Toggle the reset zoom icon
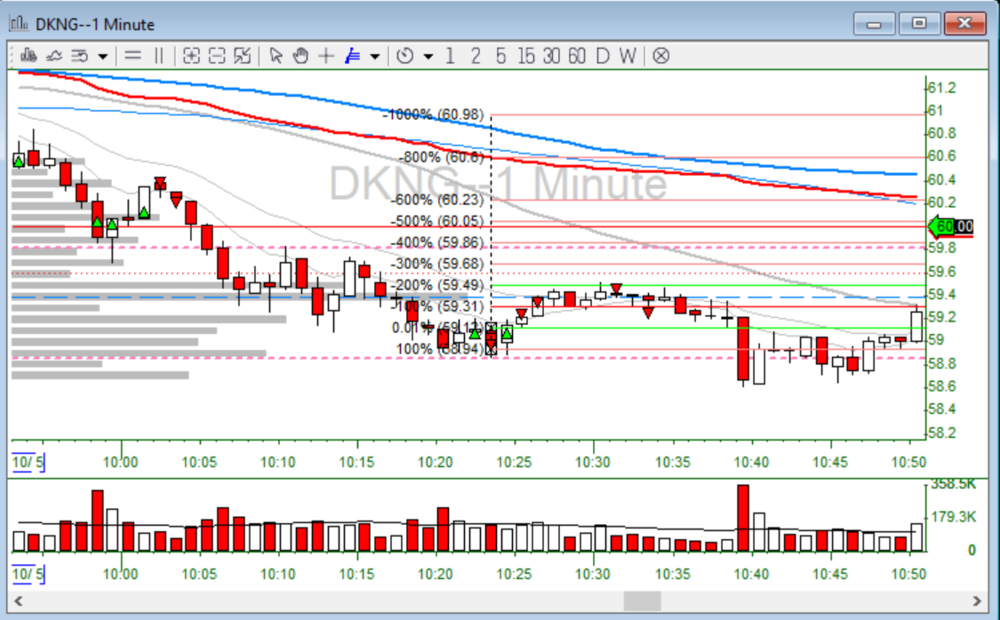This screenshot has height=620, width=1000. [x=241, y=56]
